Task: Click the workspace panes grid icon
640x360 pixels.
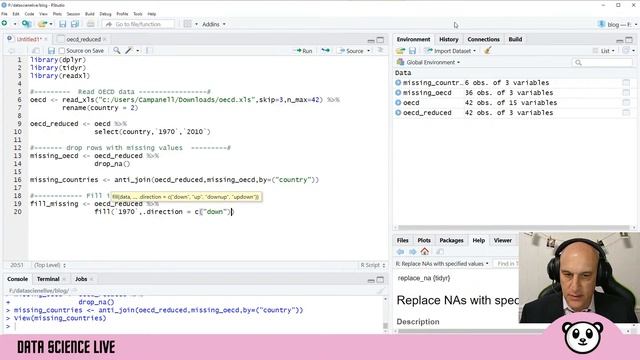Action: (187, 24)
